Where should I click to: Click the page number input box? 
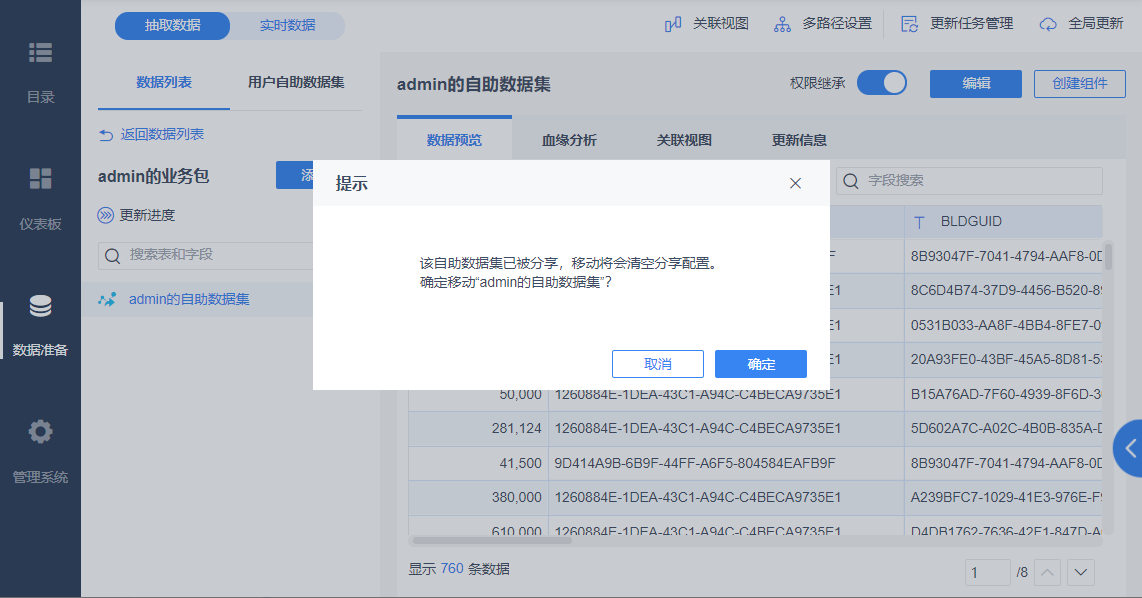tap(988, 573)
